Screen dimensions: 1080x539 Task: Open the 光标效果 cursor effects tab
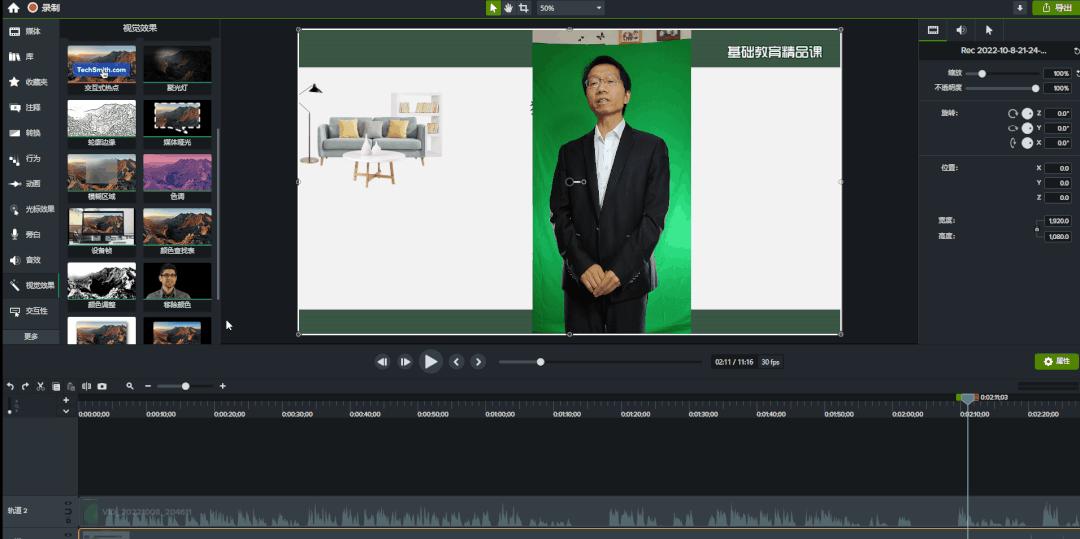(x=30, y=209)
